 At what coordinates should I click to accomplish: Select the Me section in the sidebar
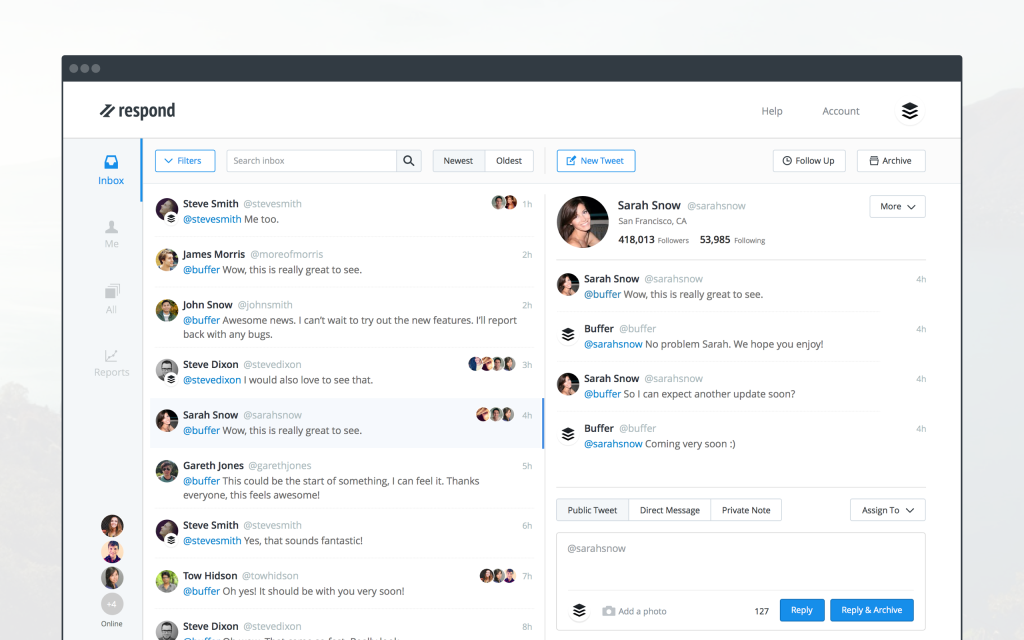pyautogui.click(x=110, y=232)
